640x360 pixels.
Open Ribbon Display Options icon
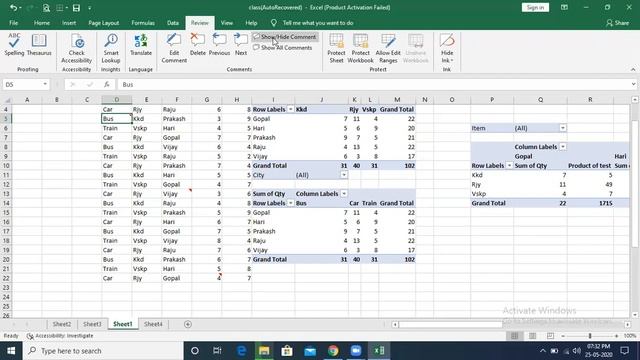564,7
